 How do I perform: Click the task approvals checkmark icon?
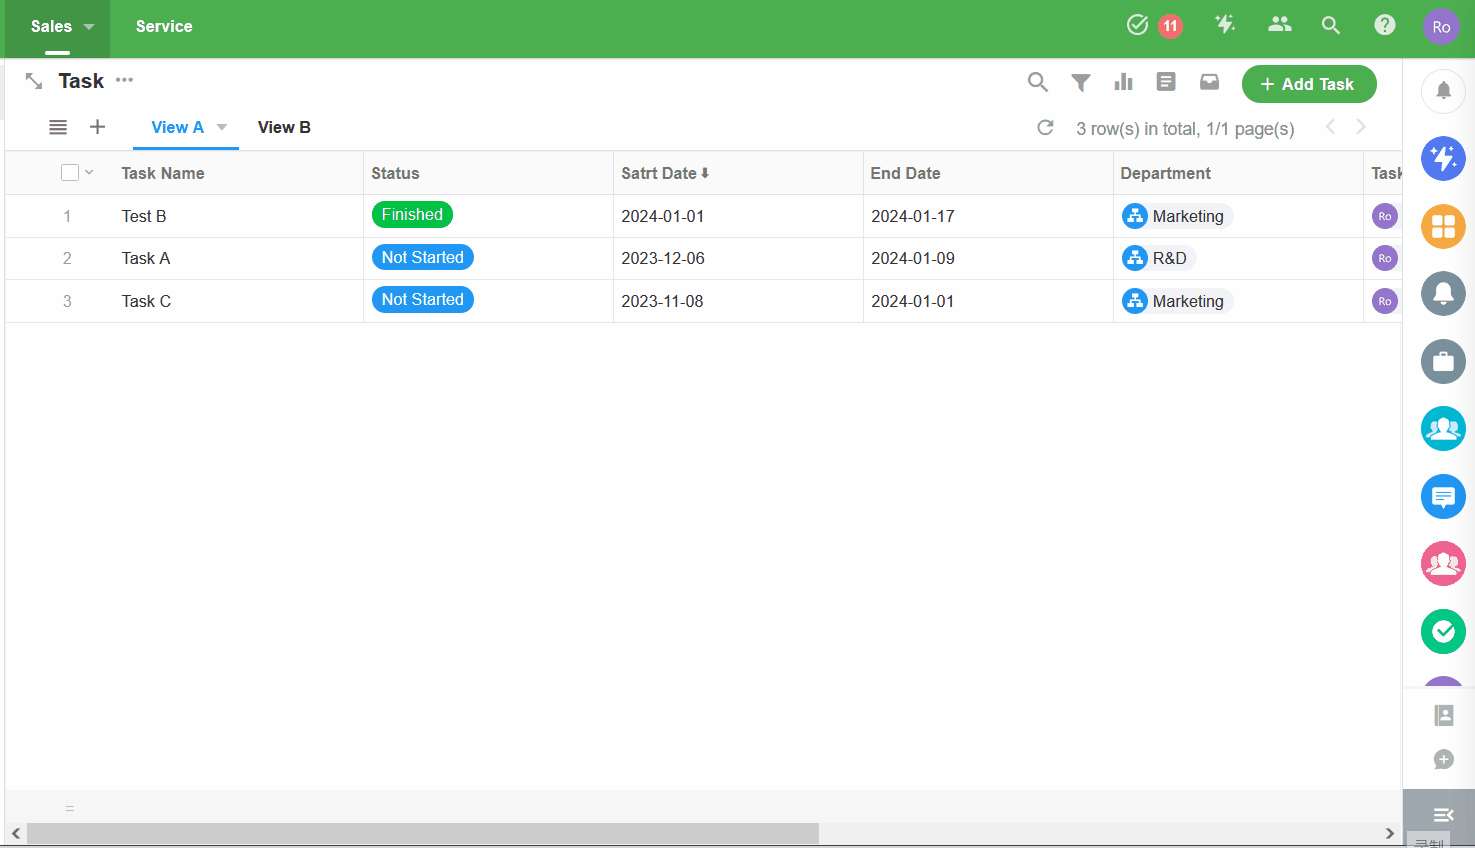(1137, 25)
